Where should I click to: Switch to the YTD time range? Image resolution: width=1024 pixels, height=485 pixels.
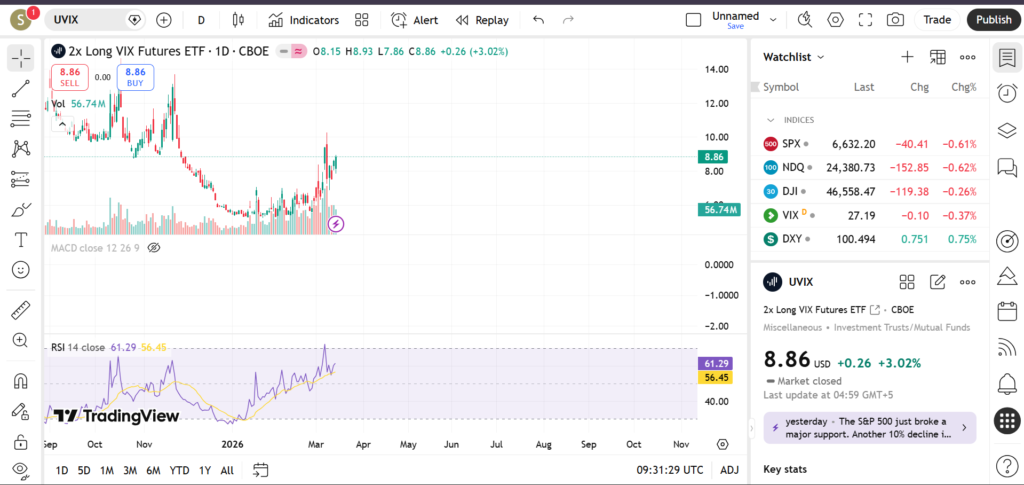(179, 470)
